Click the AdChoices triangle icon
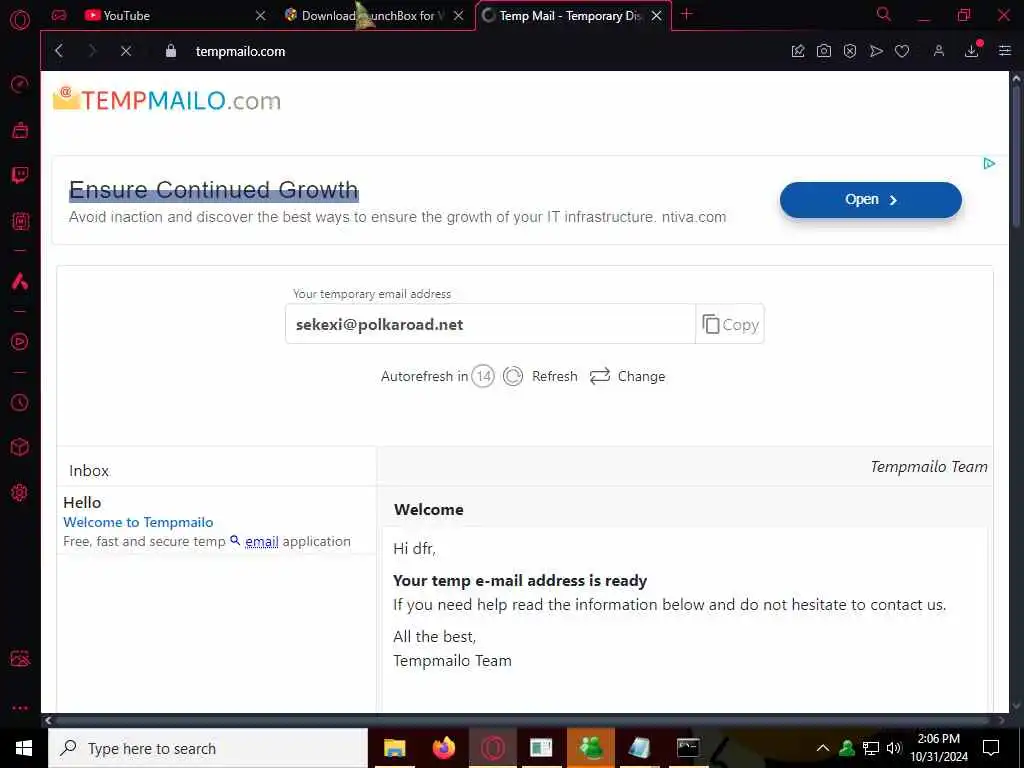The height and width of the screenshot is (768, 1024). click(989, 163)
